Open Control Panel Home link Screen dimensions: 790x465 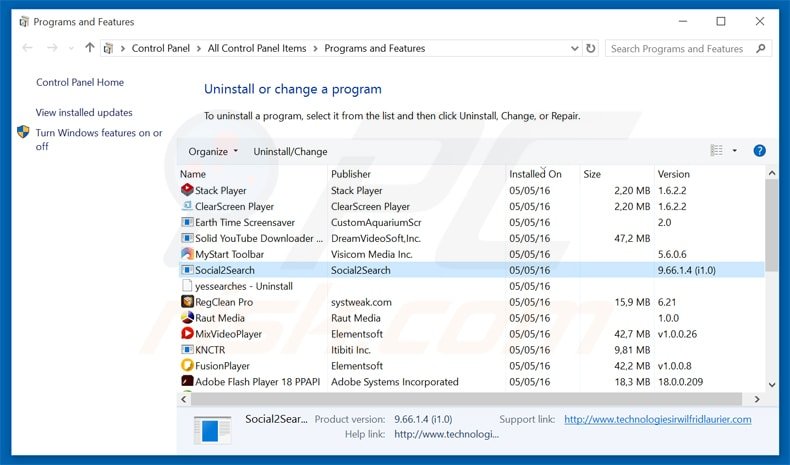tap(80, 82)
